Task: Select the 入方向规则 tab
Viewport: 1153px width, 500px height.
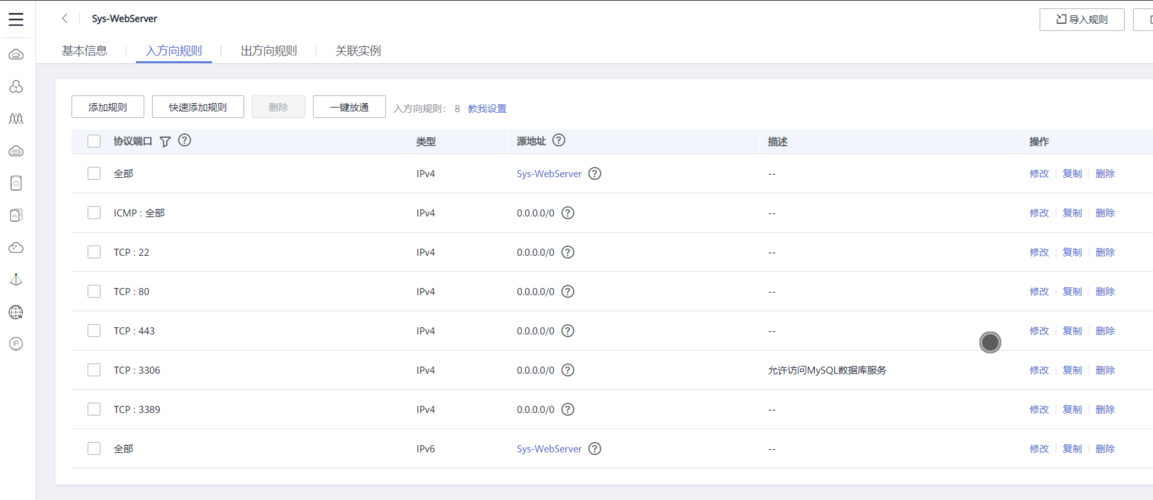Action: (x=174, y=51)
